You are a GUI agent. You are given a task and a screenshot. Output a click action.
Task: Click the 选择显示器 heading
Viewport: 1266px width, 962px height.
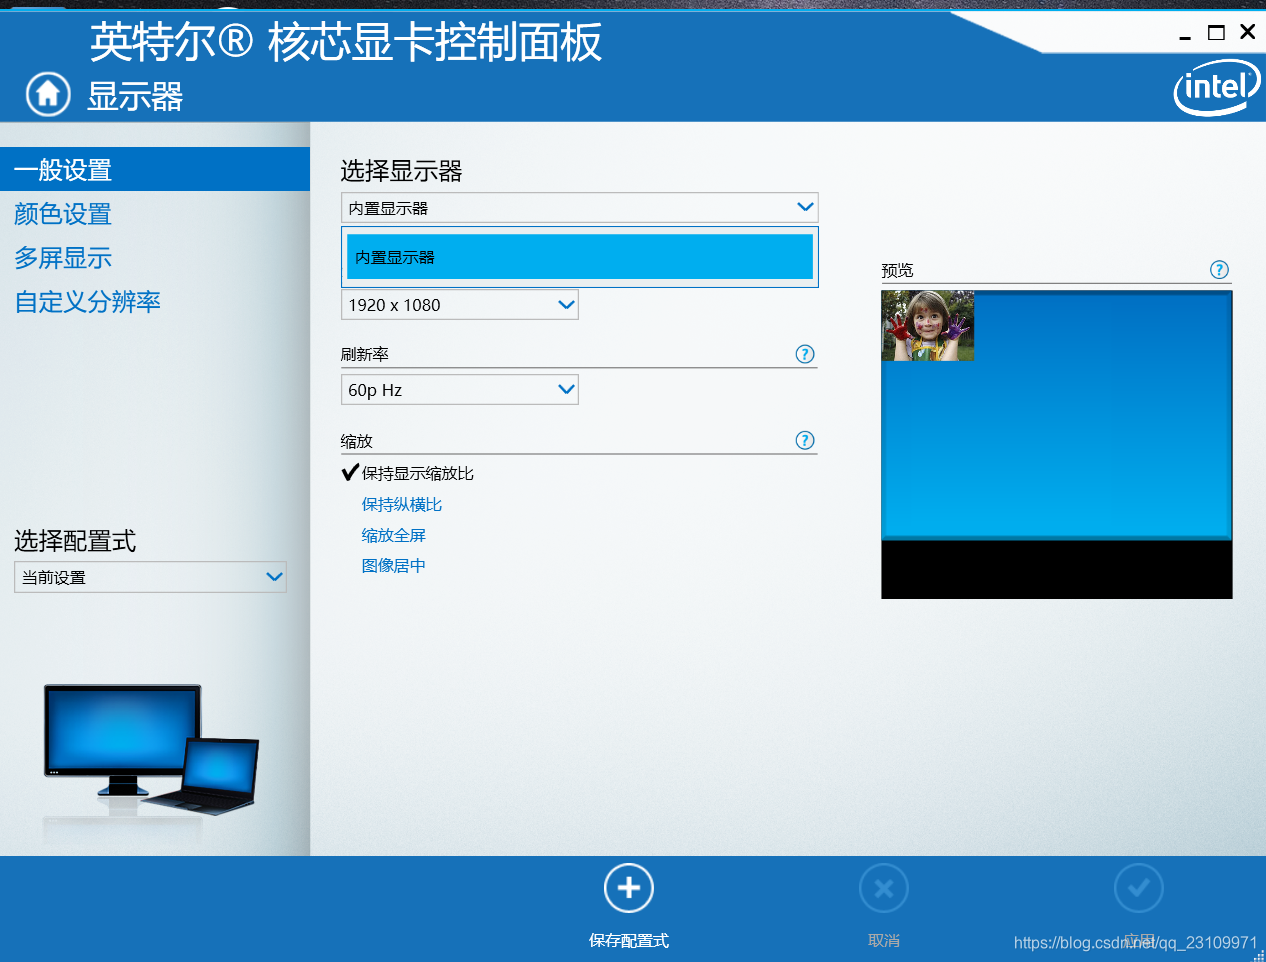pos(401,171)
